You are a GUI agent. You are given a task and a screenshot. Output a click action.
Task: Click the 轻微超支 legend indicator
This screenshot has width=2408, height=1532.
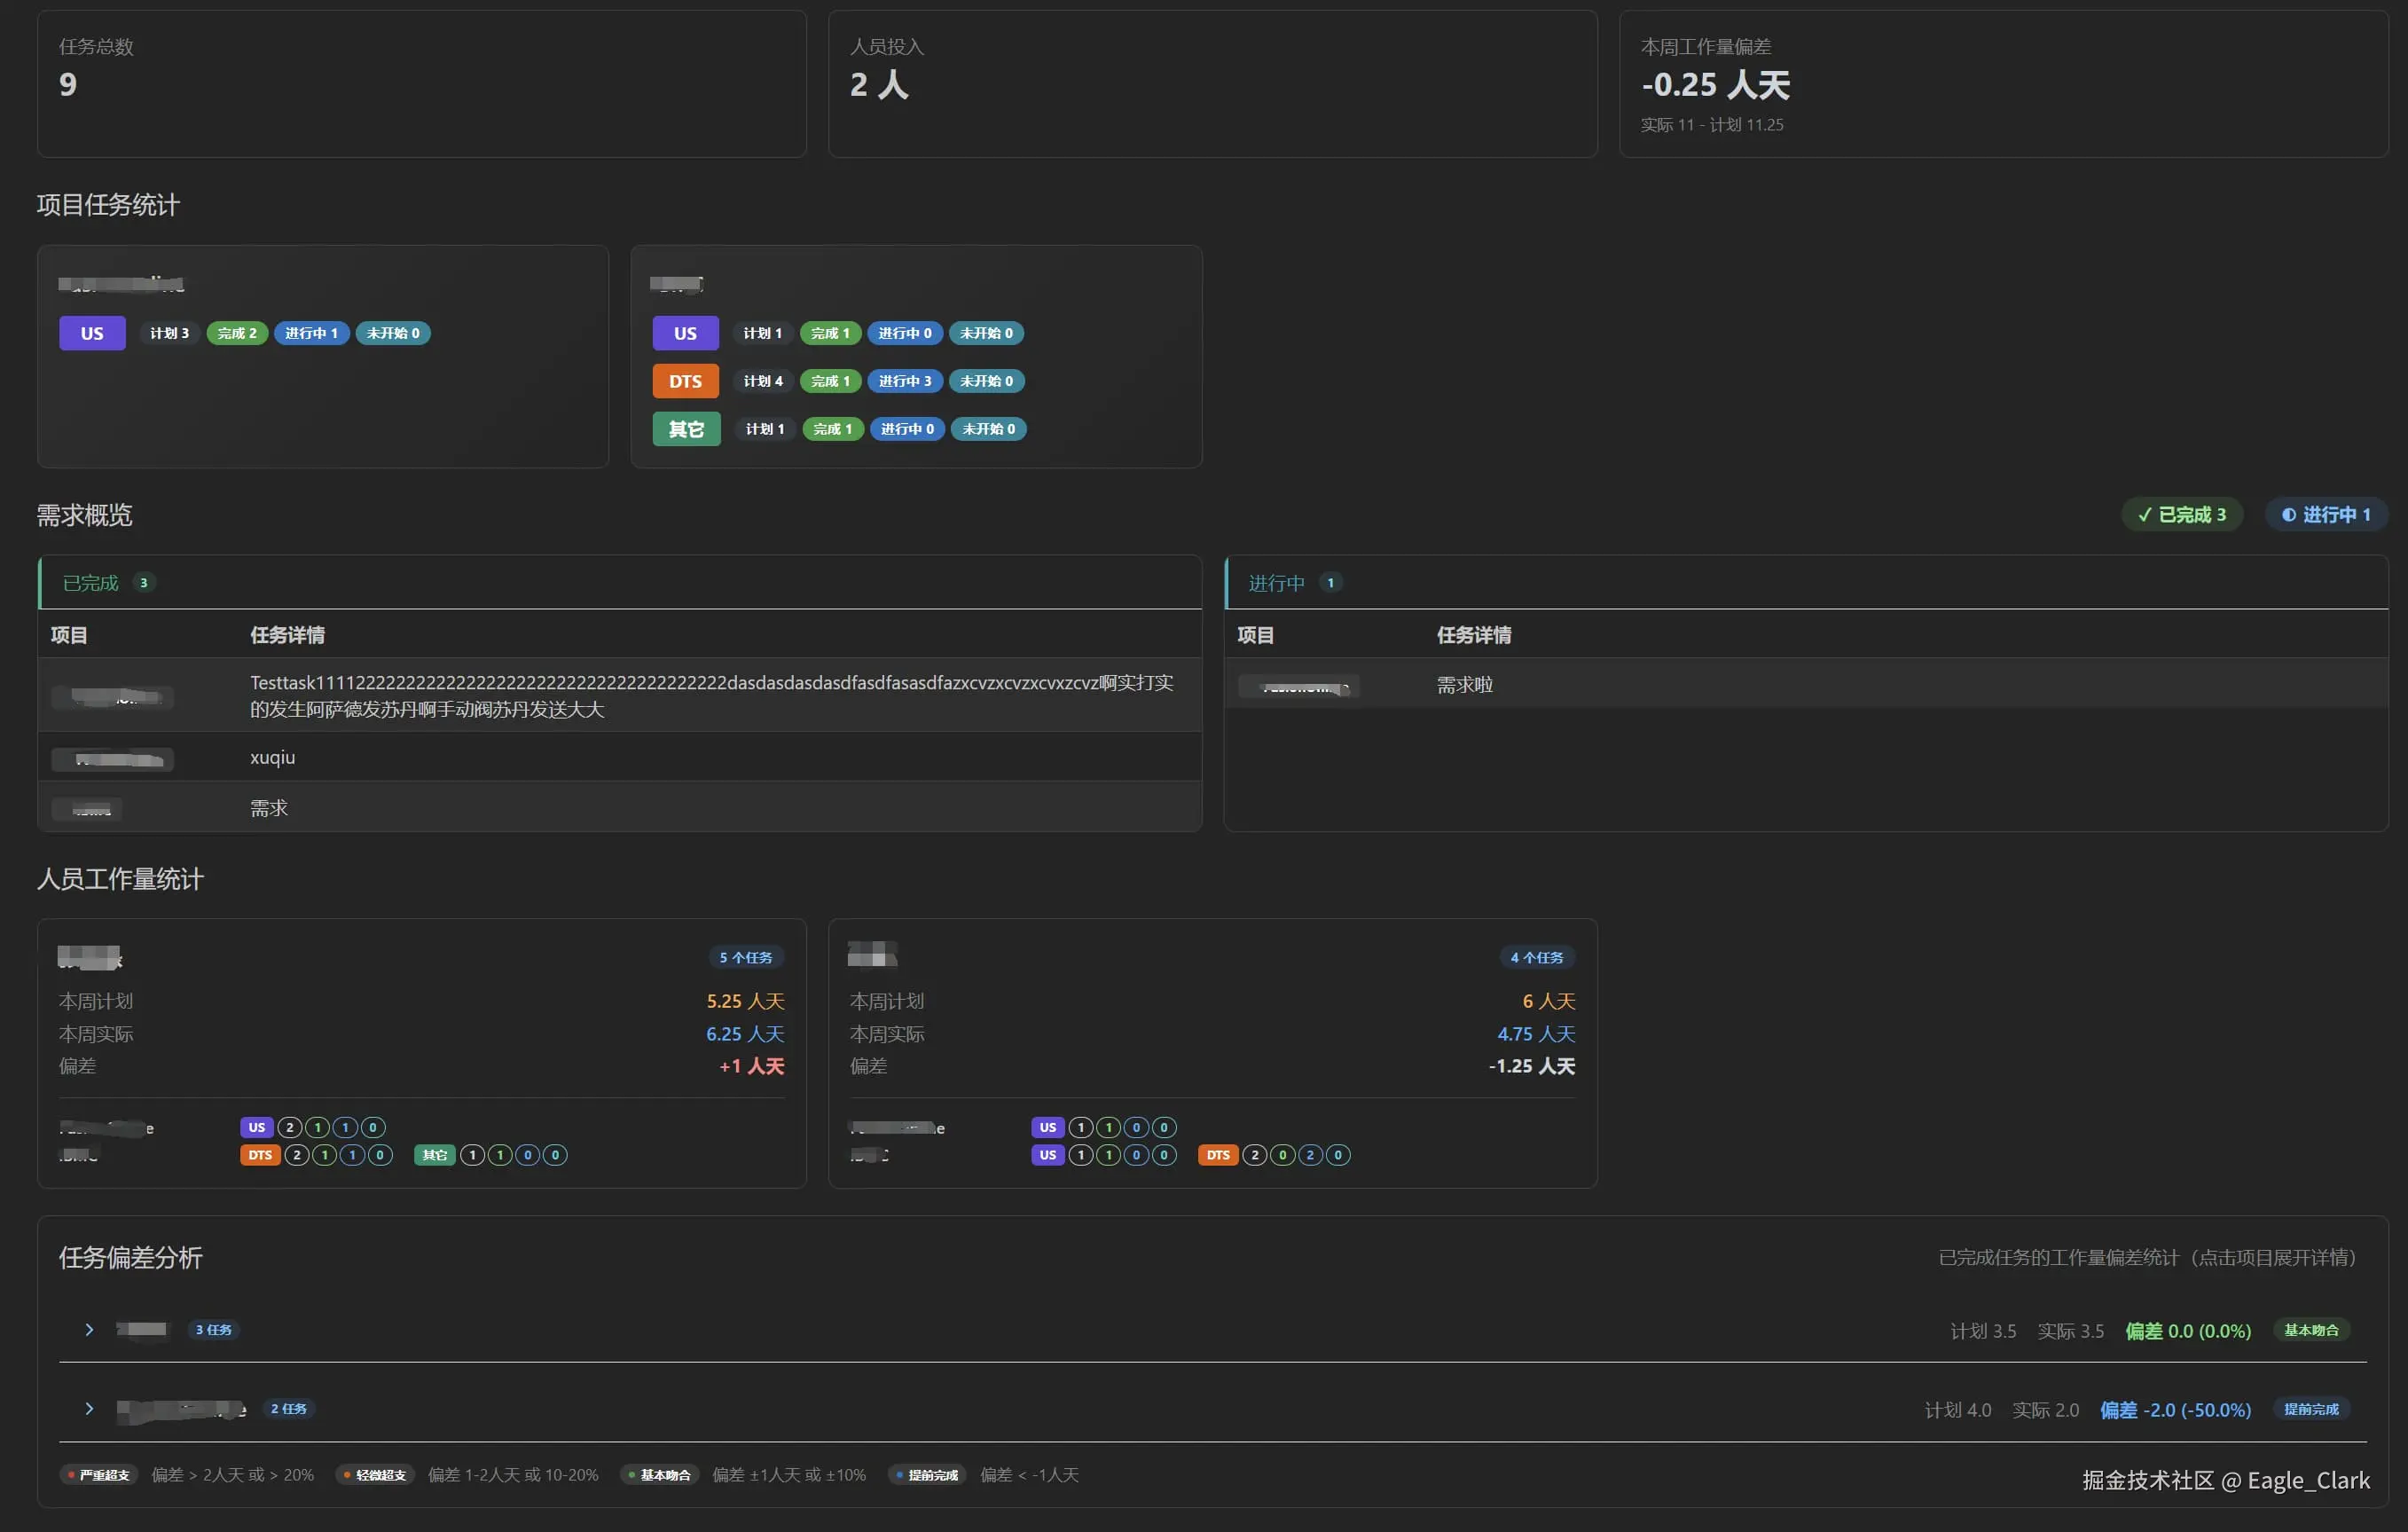(375, 1475)
